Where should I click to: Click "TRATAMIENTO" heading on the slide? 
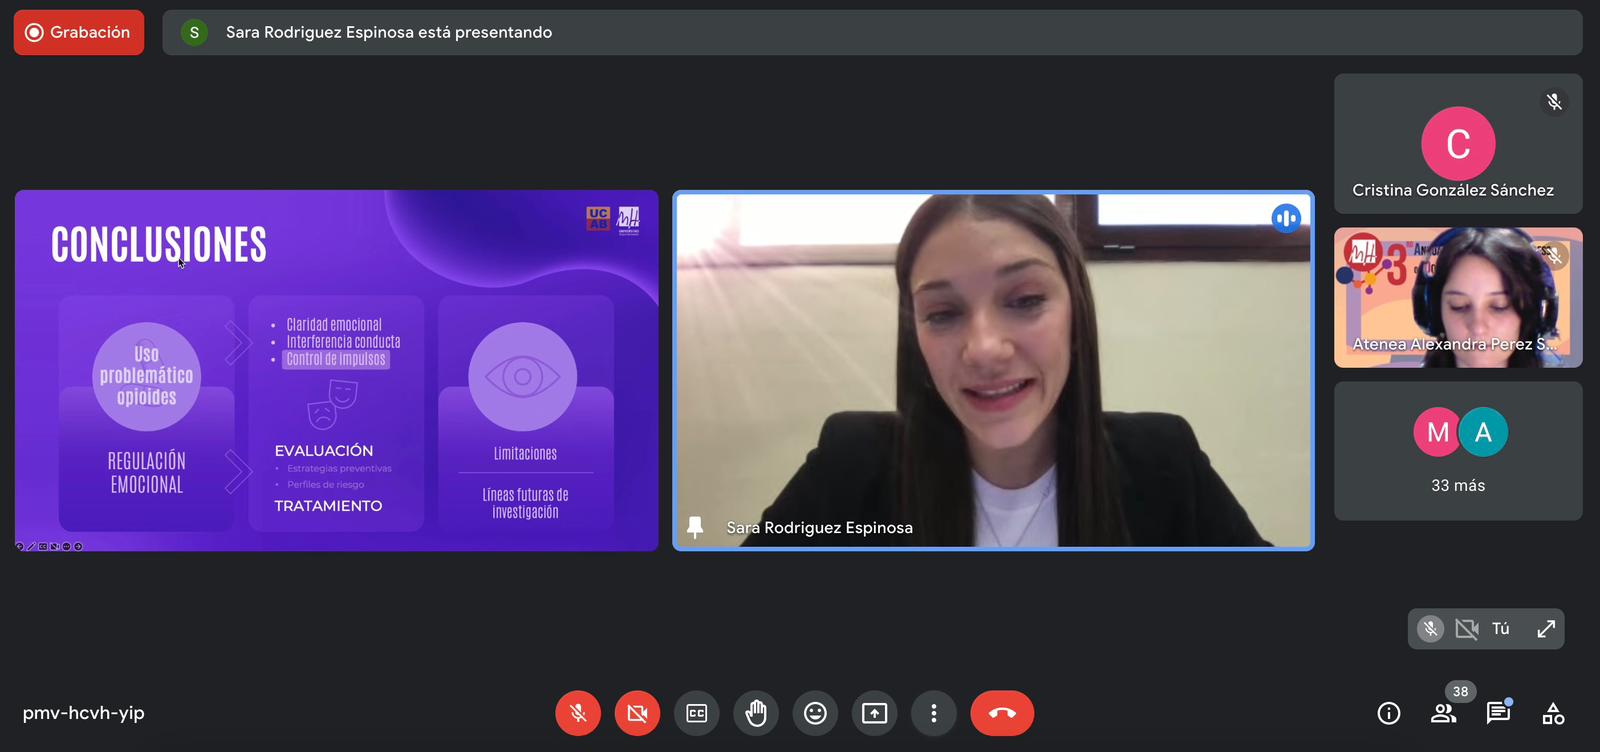tap(328, 506)
